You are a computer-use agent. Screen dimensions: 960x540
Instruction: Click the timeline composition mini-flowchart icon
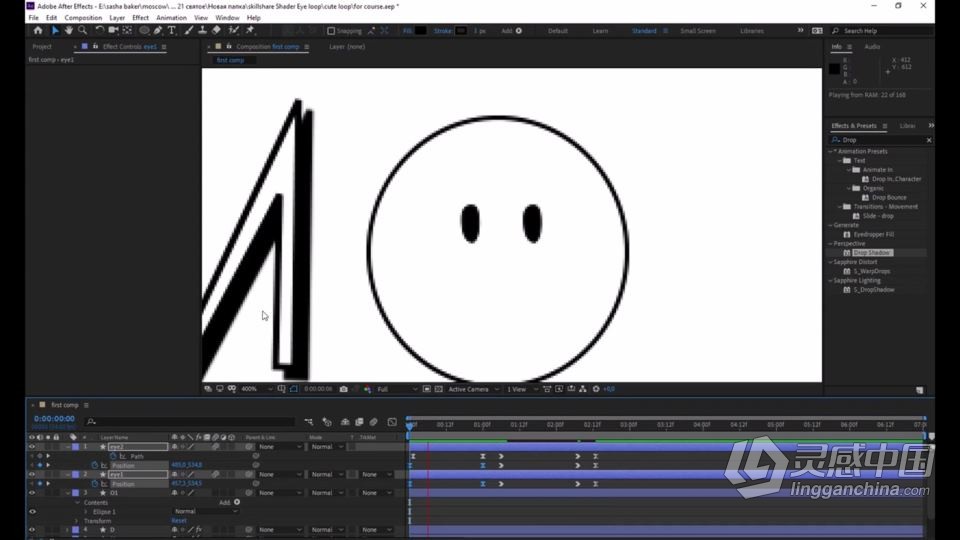pyautogui.click(x=309, y=422)
